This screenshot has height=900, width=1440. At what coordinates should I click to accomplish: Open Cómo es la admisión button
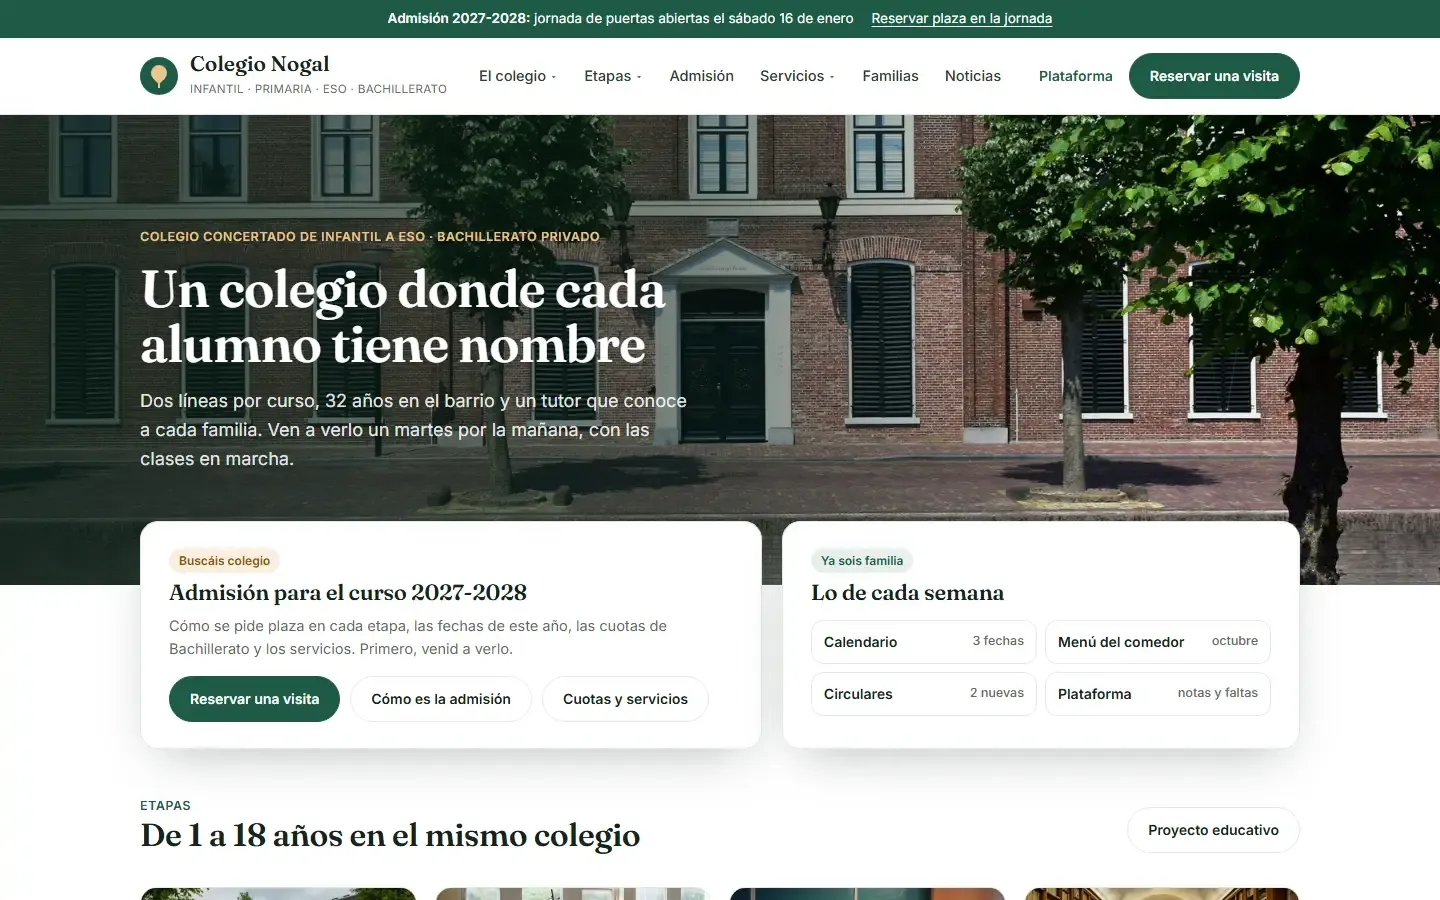441,699
